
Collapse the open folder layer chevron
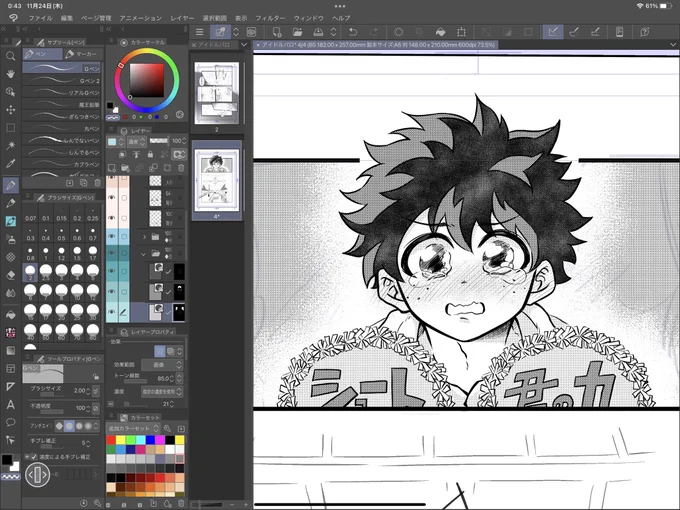(144, 253)
